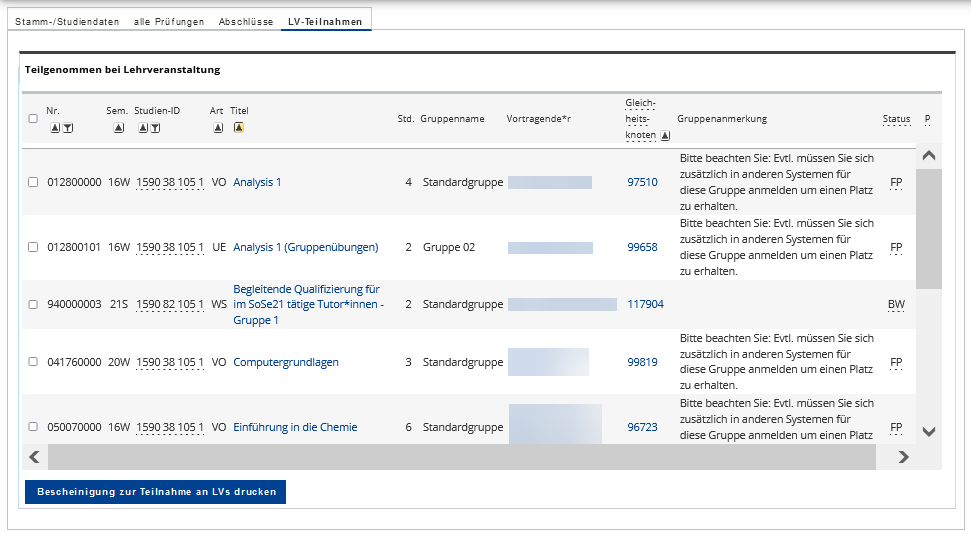Open the Abschlüsse tab
This screenshot has width=971, height=537.
click(x=246, y=22)
